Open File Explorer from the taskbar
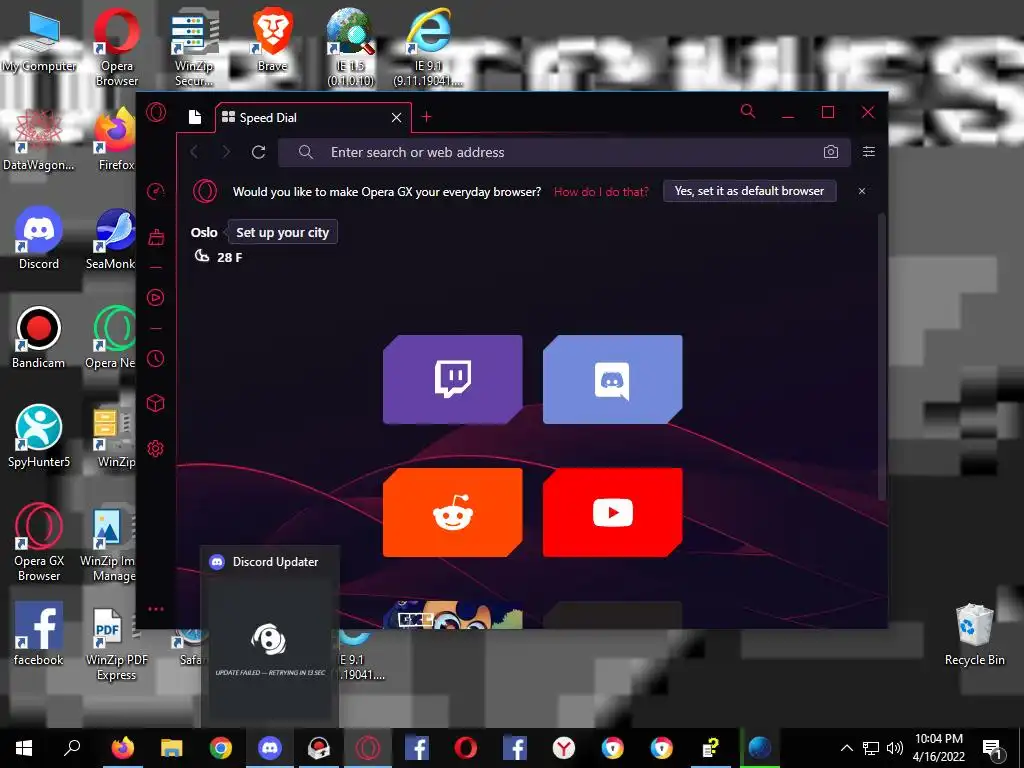Screen dimensions: 1024x768 172,748
